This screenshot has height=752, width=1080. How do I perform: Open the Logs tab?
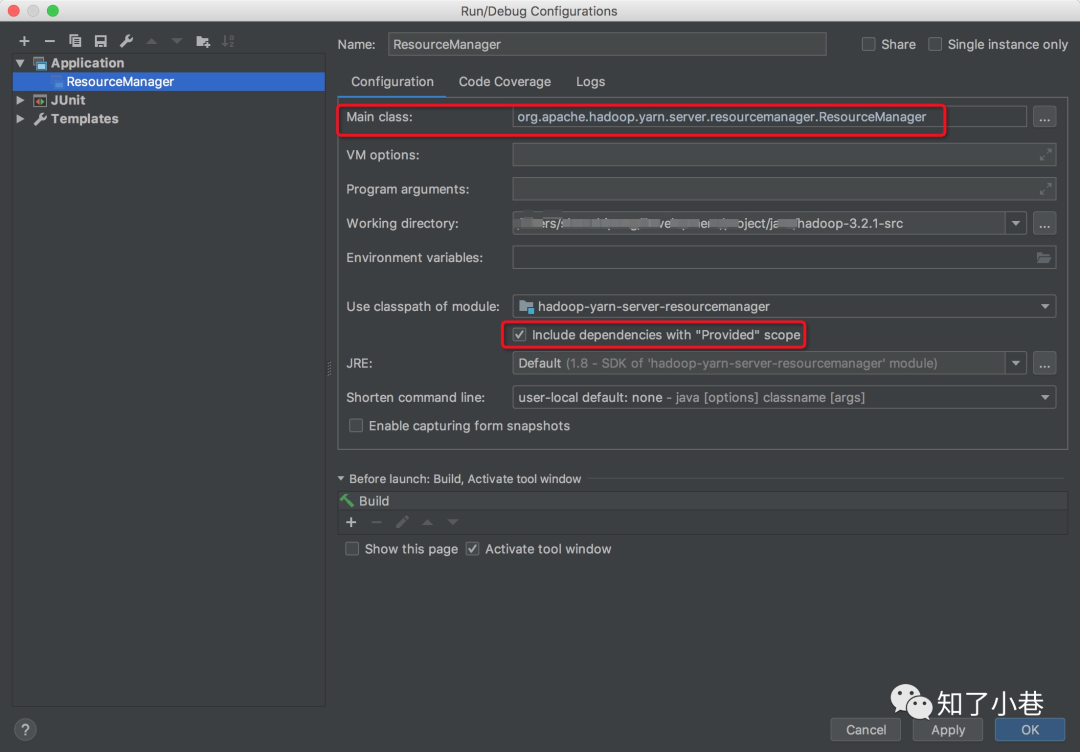coord(590,81)
